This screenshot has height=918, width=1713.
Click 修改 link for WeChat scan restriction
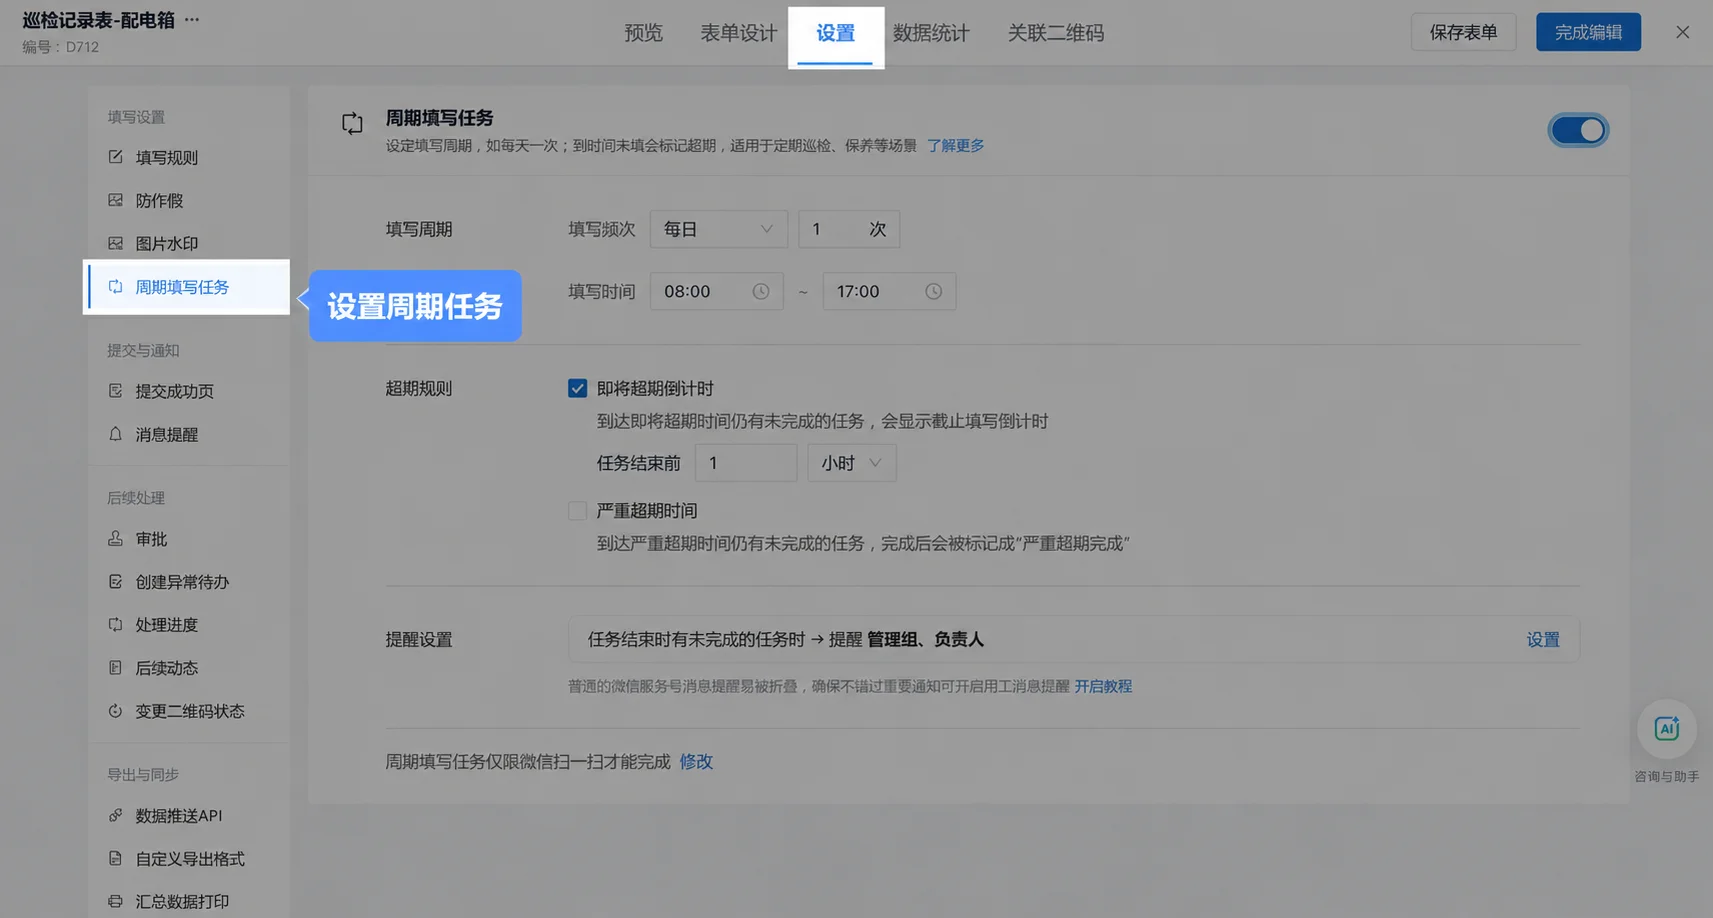click(696, 762)
